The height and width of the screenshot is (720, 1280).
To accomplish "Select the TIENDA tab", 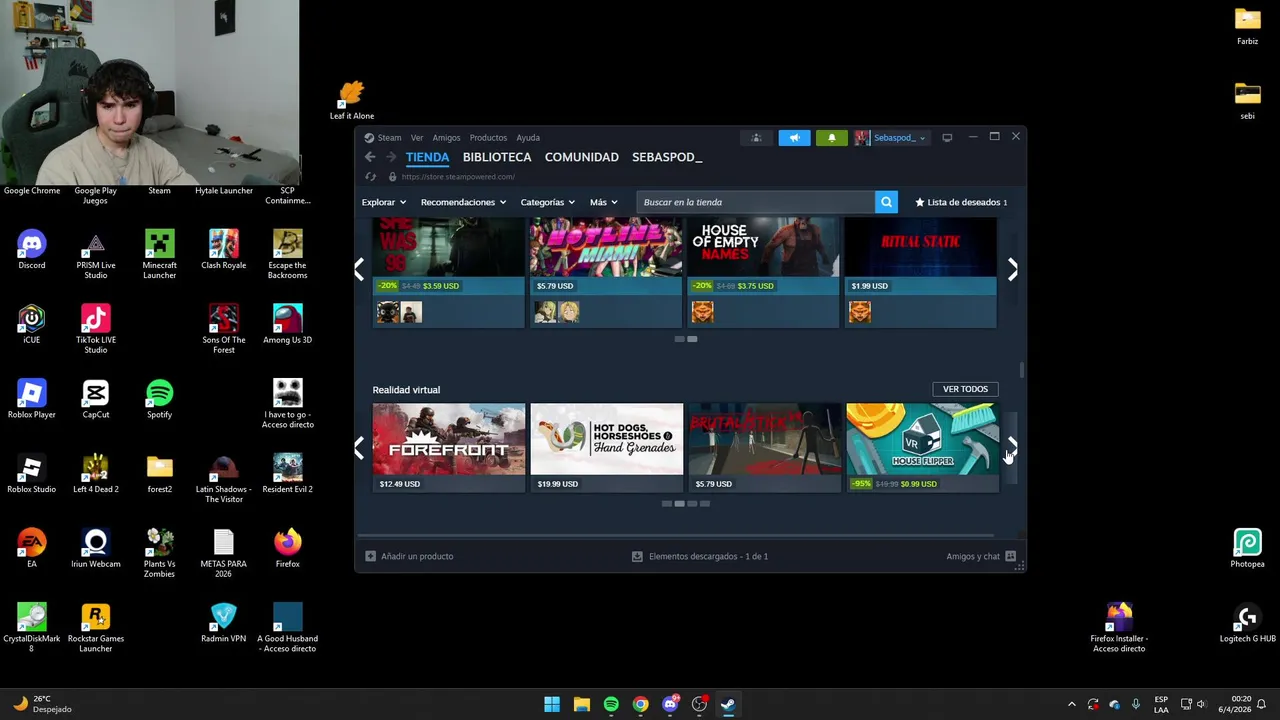I will coord(427,157).
